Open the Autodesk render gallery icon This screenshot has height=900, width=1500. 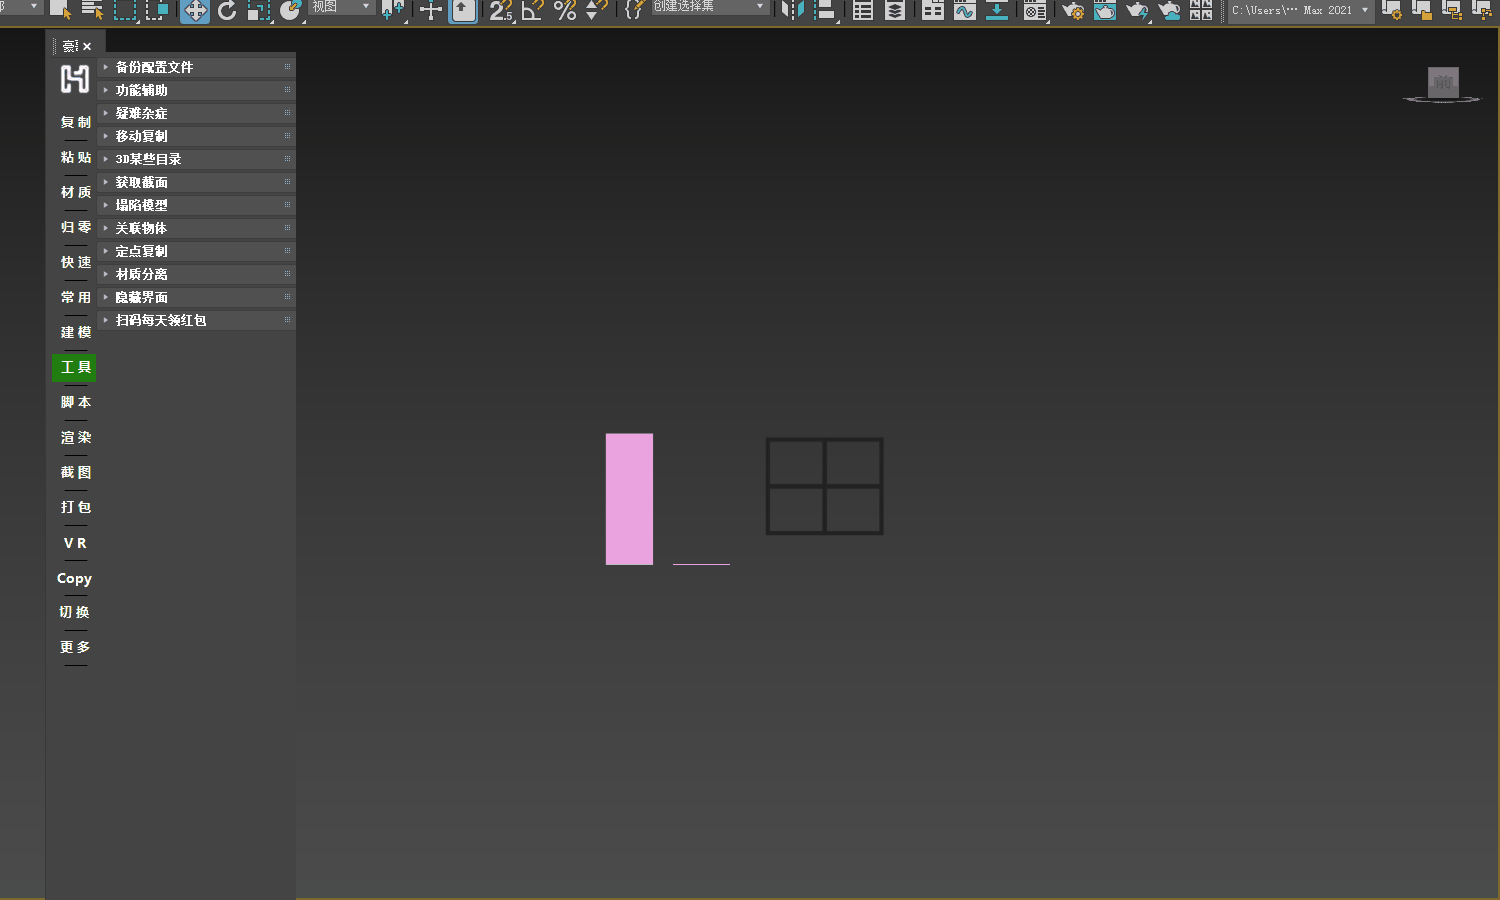click(x=1201, y=10)
